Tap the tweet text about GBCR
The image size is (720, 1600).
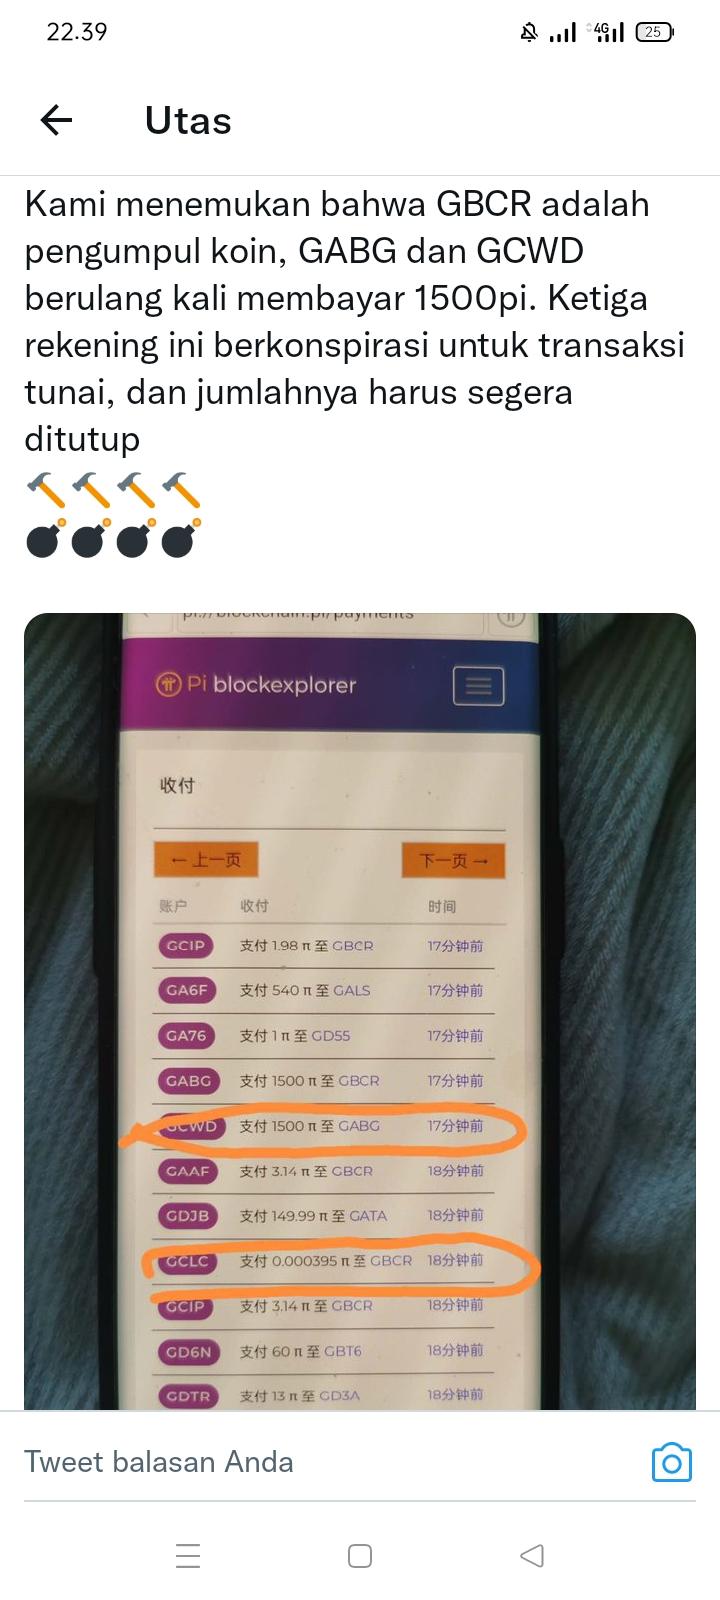(x=355, y=321)
